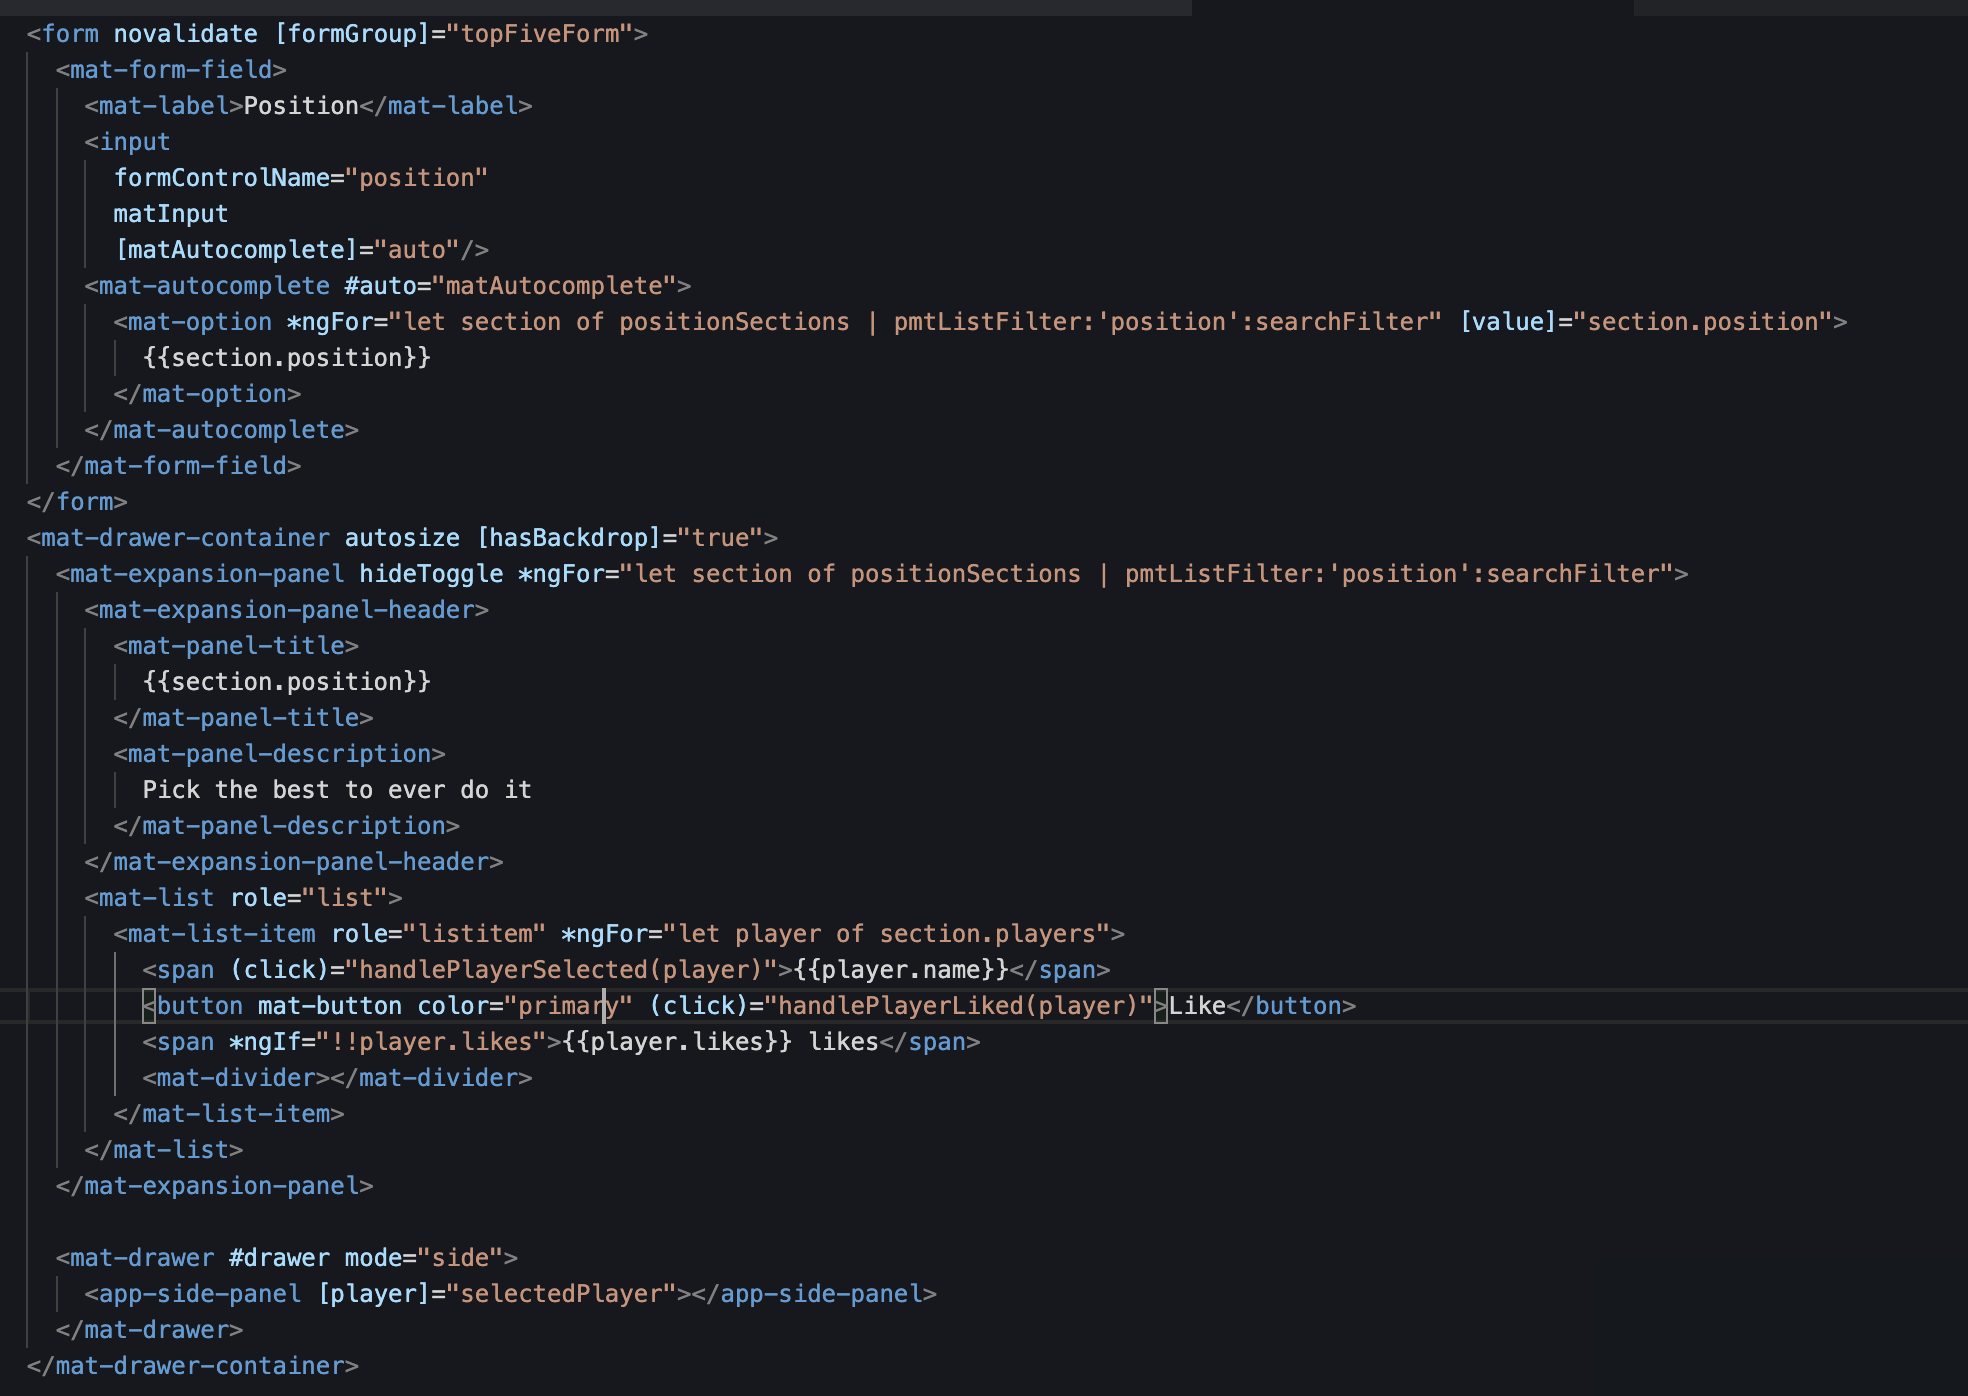Click #auto="matAutocomplete" template reference
The height and width of the screenshot is (1396, 1968).
(x=510, y=286)
